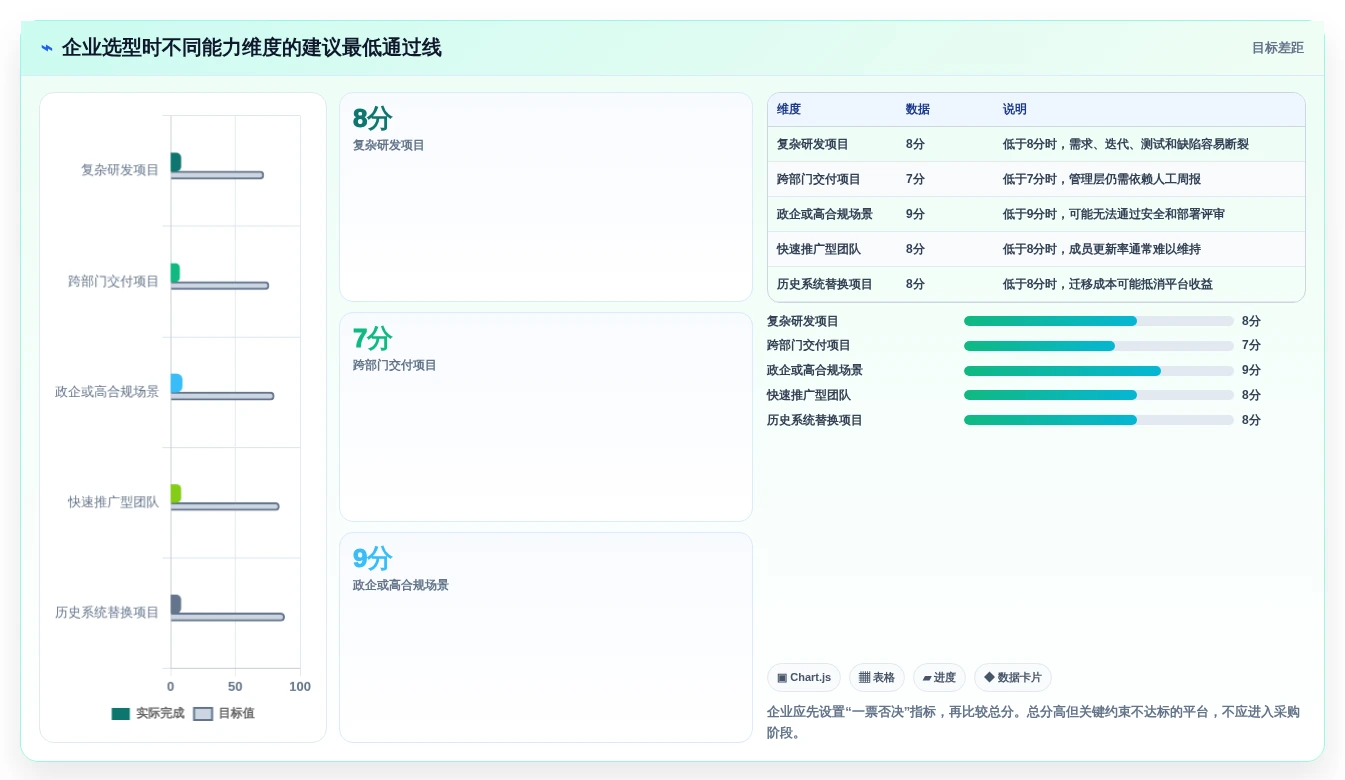Click the 政企或高合规场景 progress bar
This screenshot has height=780, width=1345.
point(1099,371)
